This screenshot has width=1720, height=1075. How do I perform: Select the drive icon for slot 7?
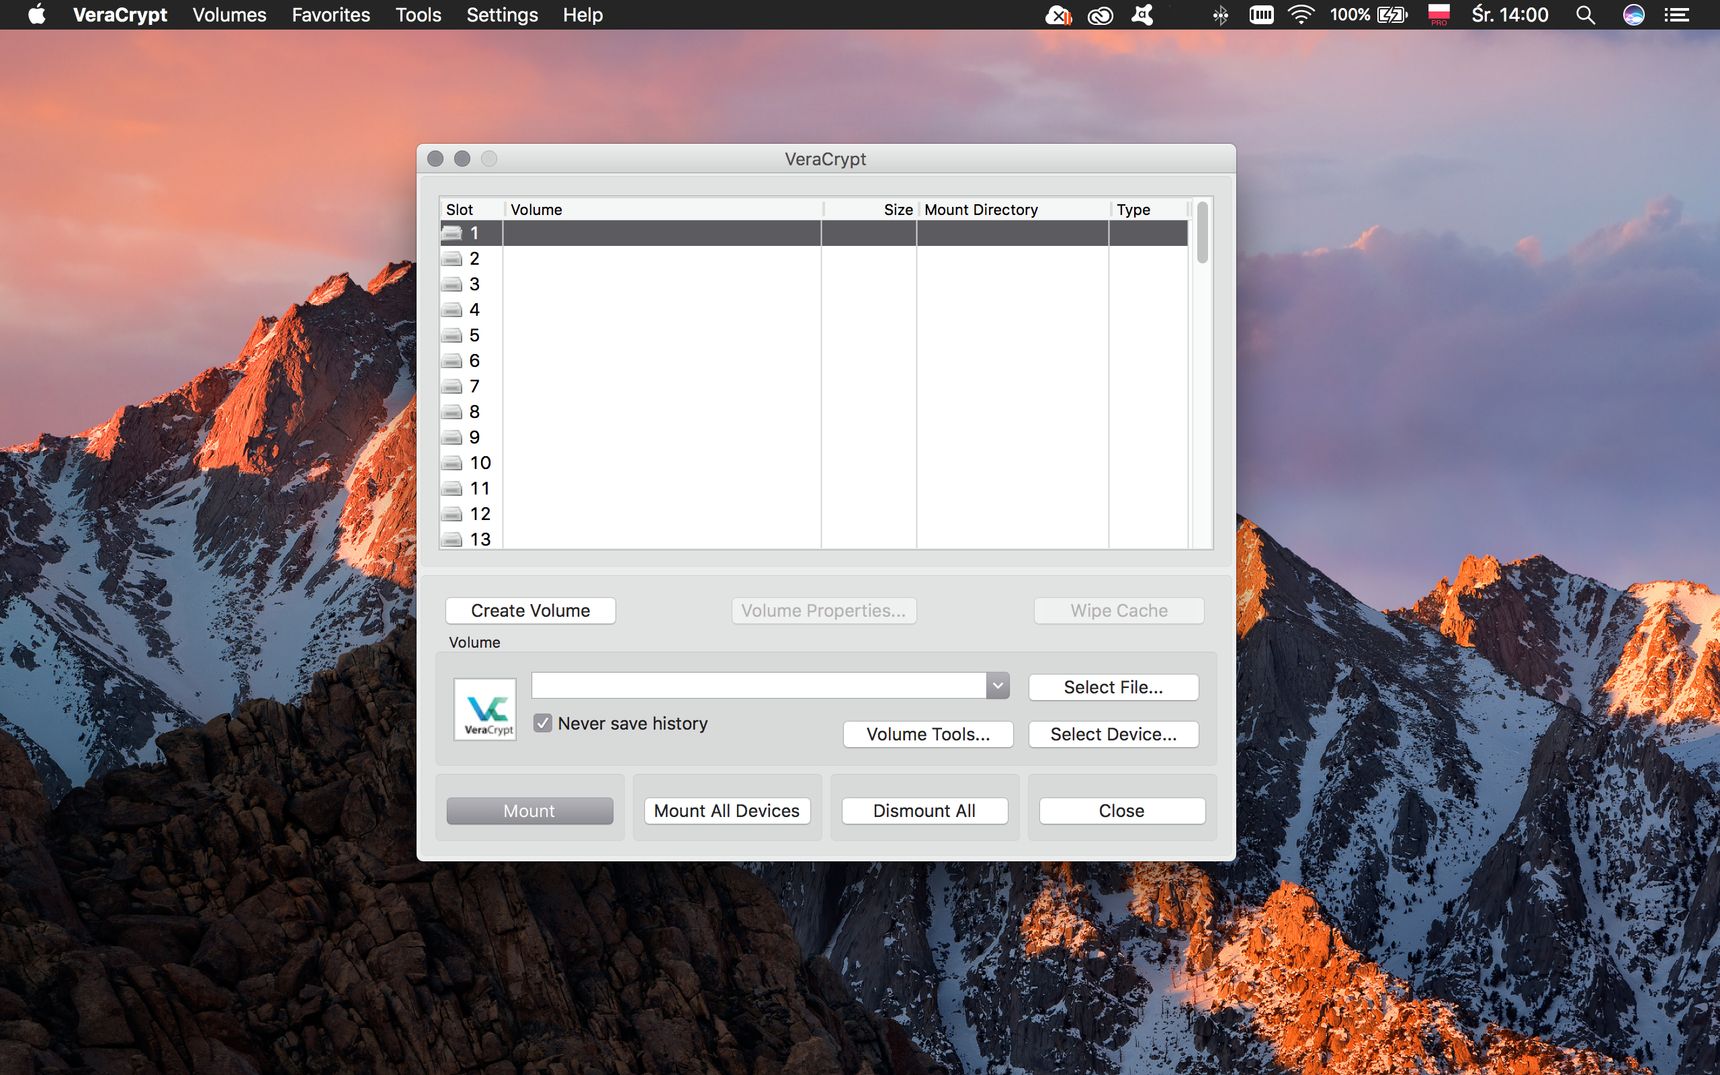(x=452, y=386)
